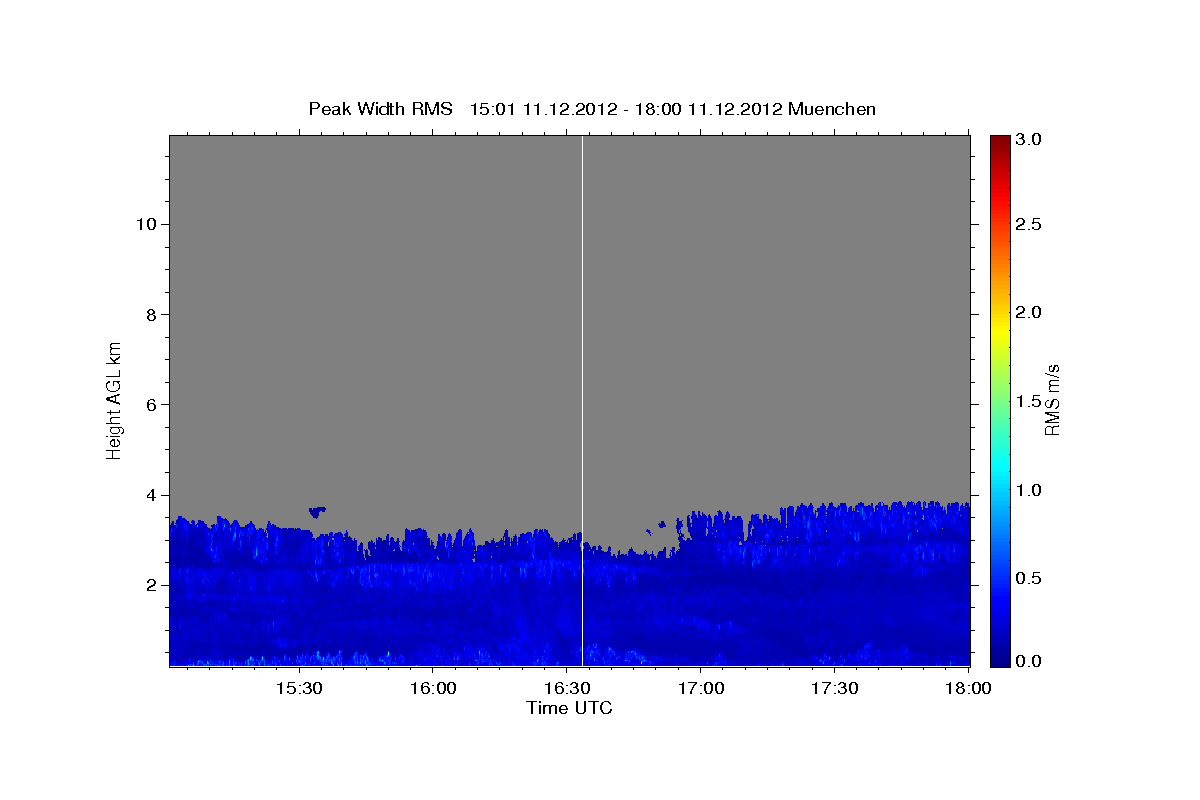This screenshot has height=800, width=1200.
Task: Click the colorbar label '3.0'
Action: click(x=1031, y=140)
